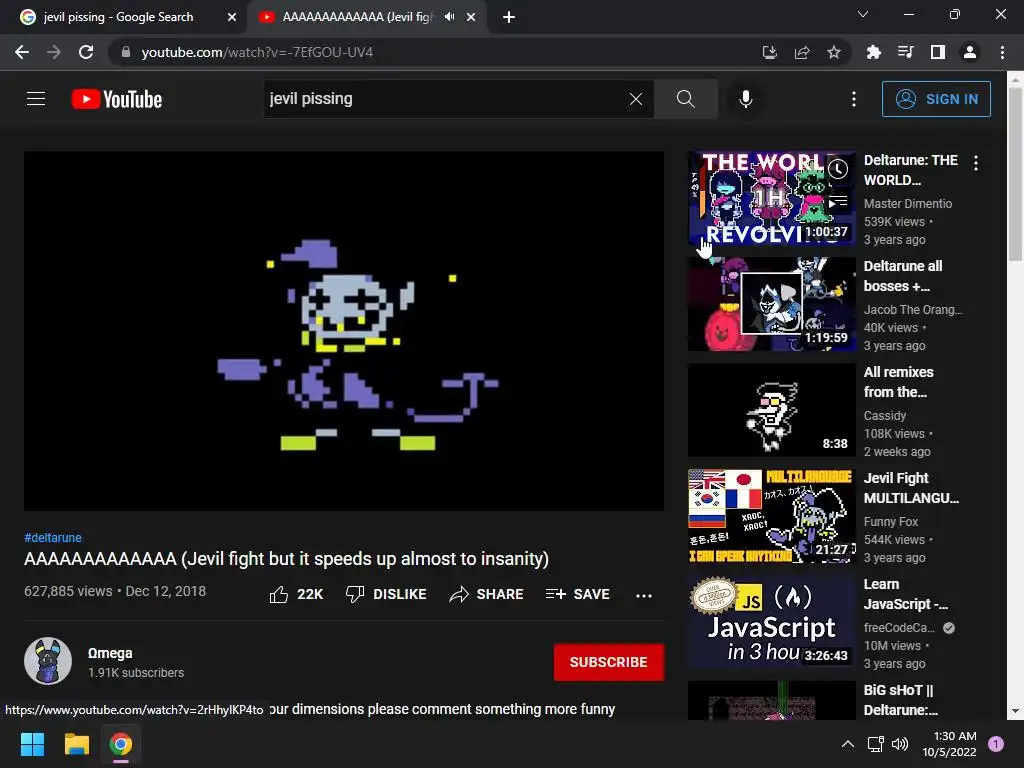1024x768 pixels.
Task: Click the install app icon in address bar
Action: (770, 52)
